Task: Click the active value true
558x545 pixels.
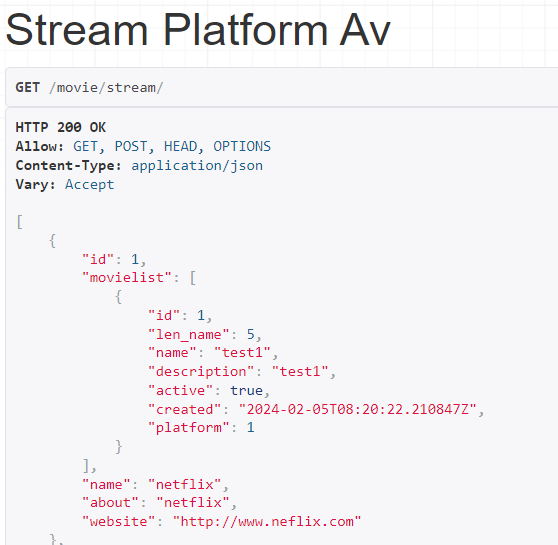Action: point(246,391)
